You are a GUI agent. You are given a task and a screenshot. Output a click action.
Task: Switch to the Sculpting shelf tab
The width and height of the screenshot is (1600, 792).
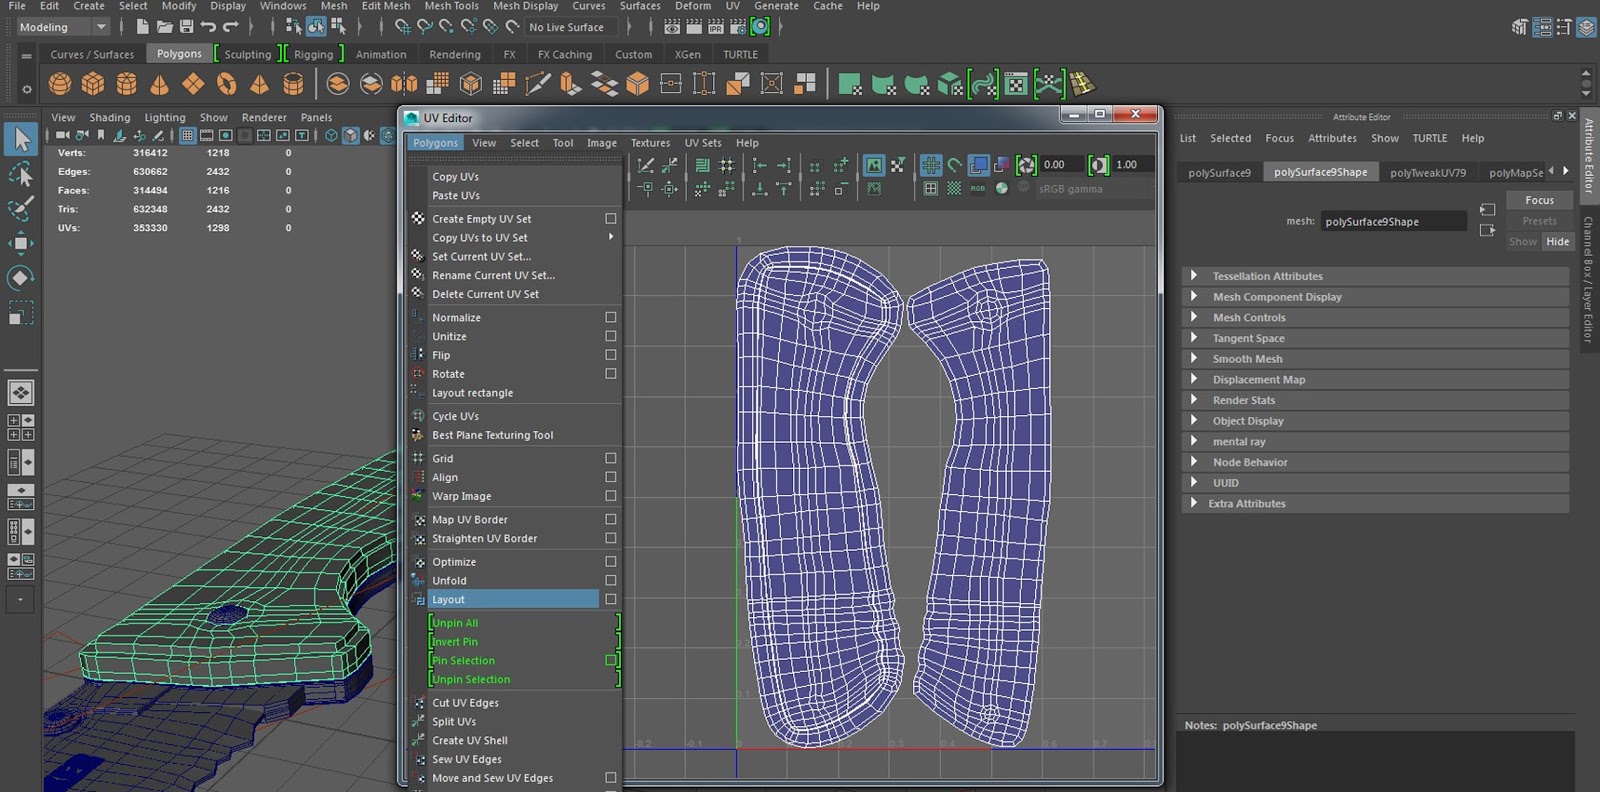click(x=247, y=54)
